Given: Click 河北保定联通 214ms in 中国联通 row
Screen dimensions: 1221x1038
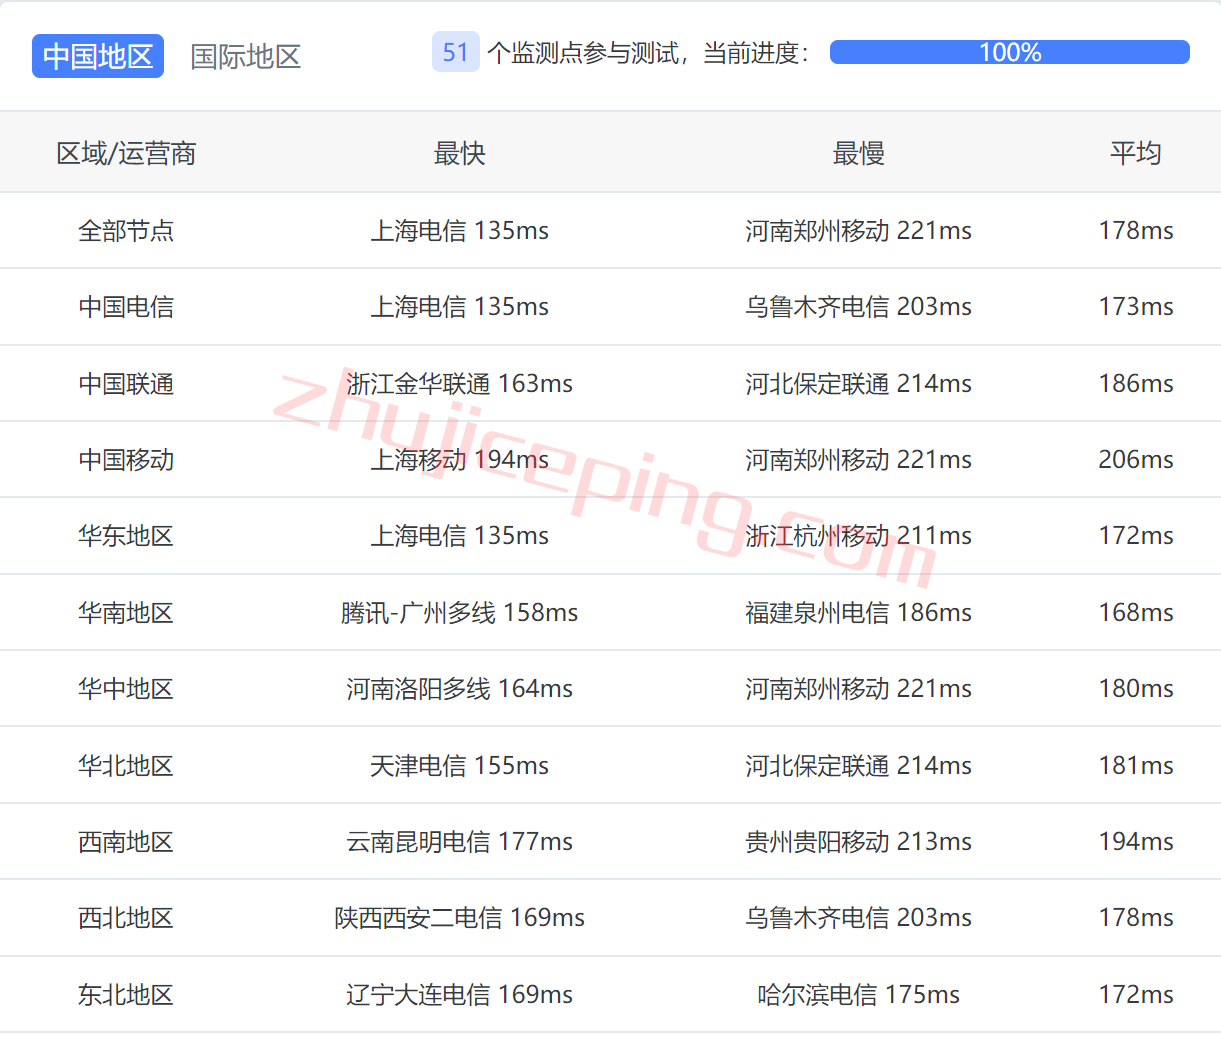Looking at the screenshot, I should pos(859,384).
